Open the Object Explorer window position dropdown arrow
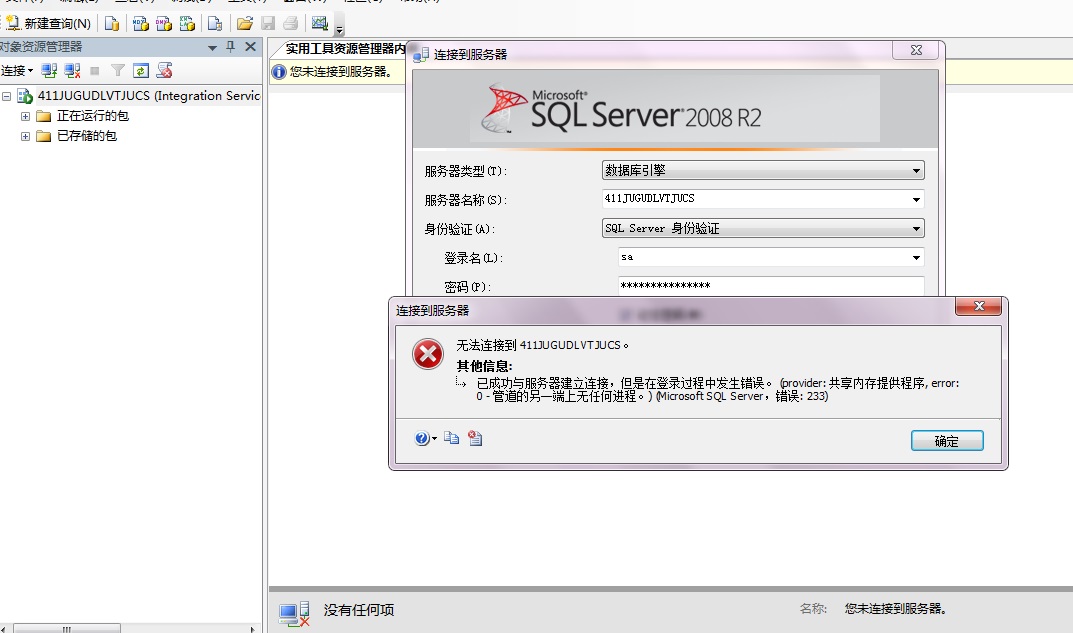This screenshot has height=633, width=1073. click(212, 47)
